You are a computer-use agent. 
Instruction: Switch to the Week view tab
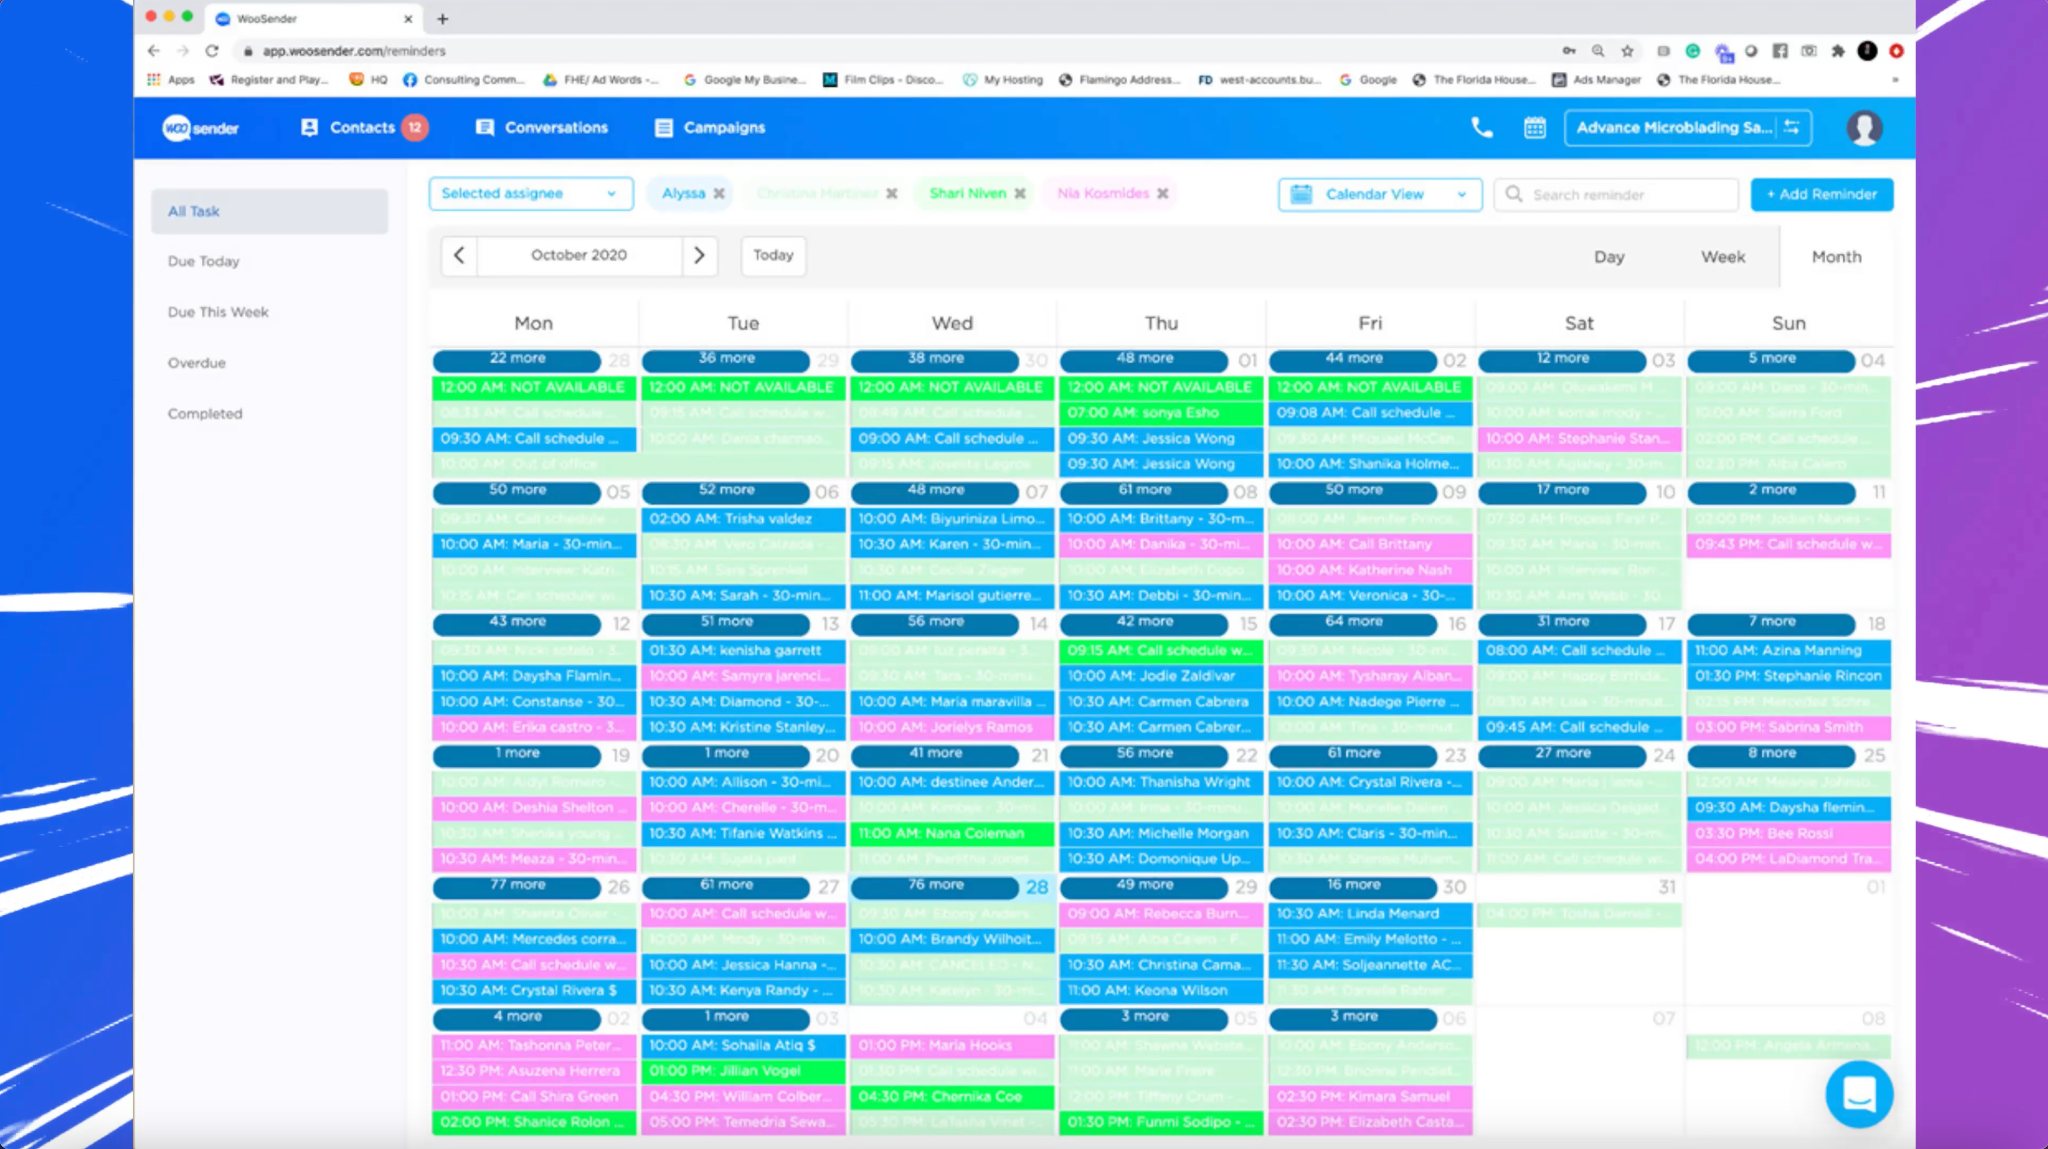[x=1722, y=257]
